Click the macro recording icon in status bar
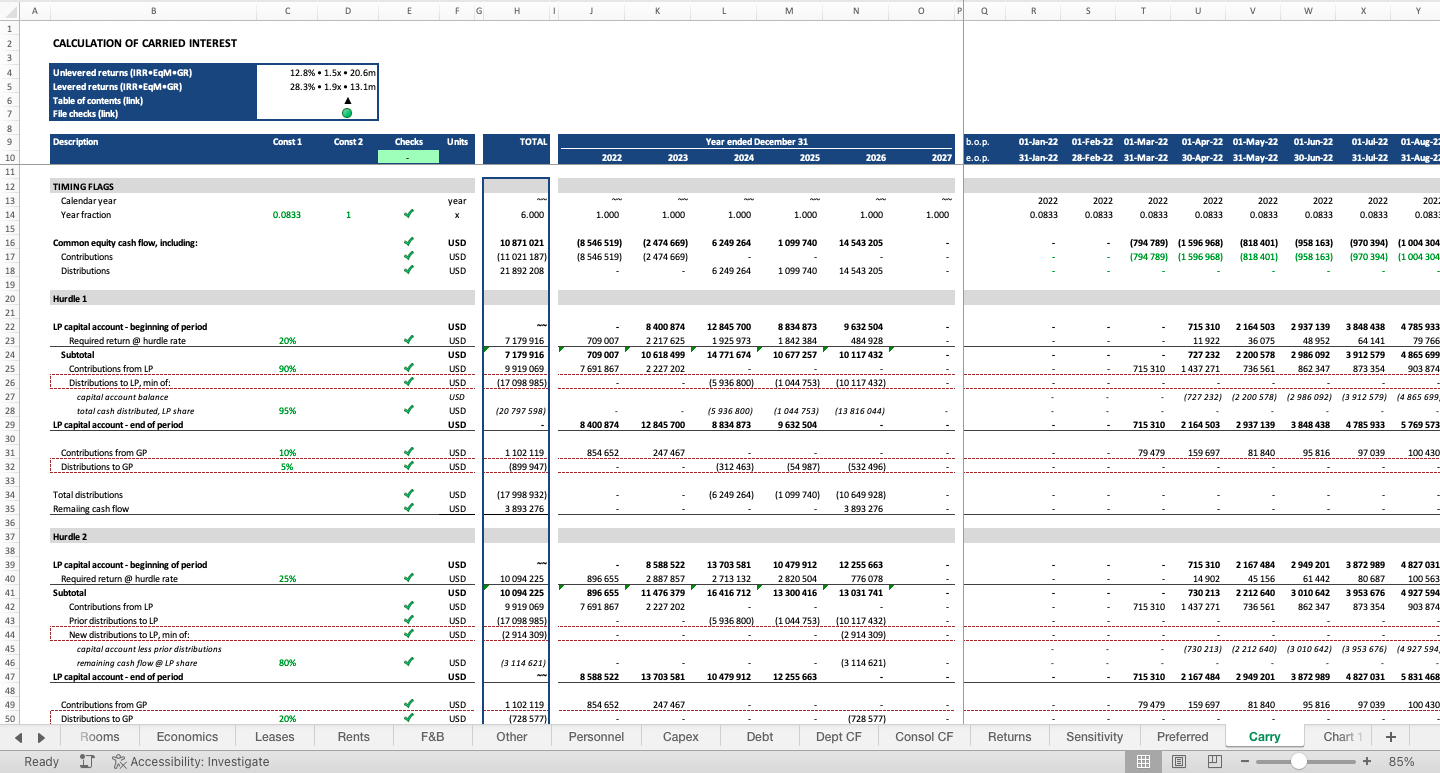This screenshot has height=773, width=1440. (x=87, y=761)
